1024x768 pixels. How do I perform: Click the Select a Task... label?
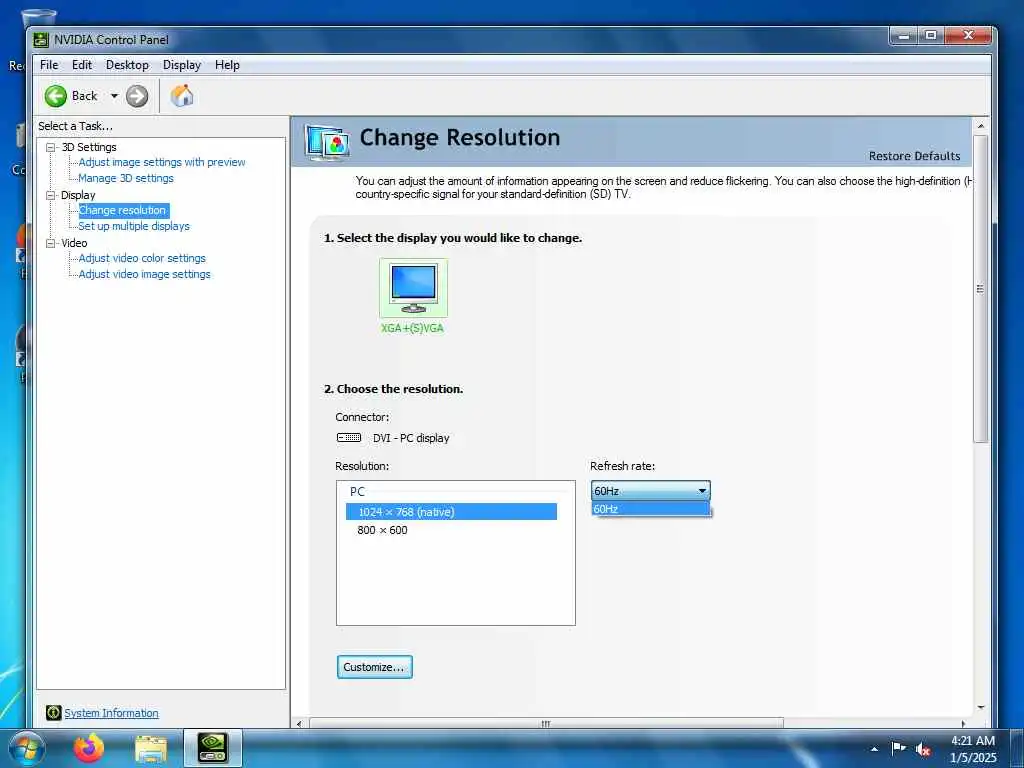(75, 126)
